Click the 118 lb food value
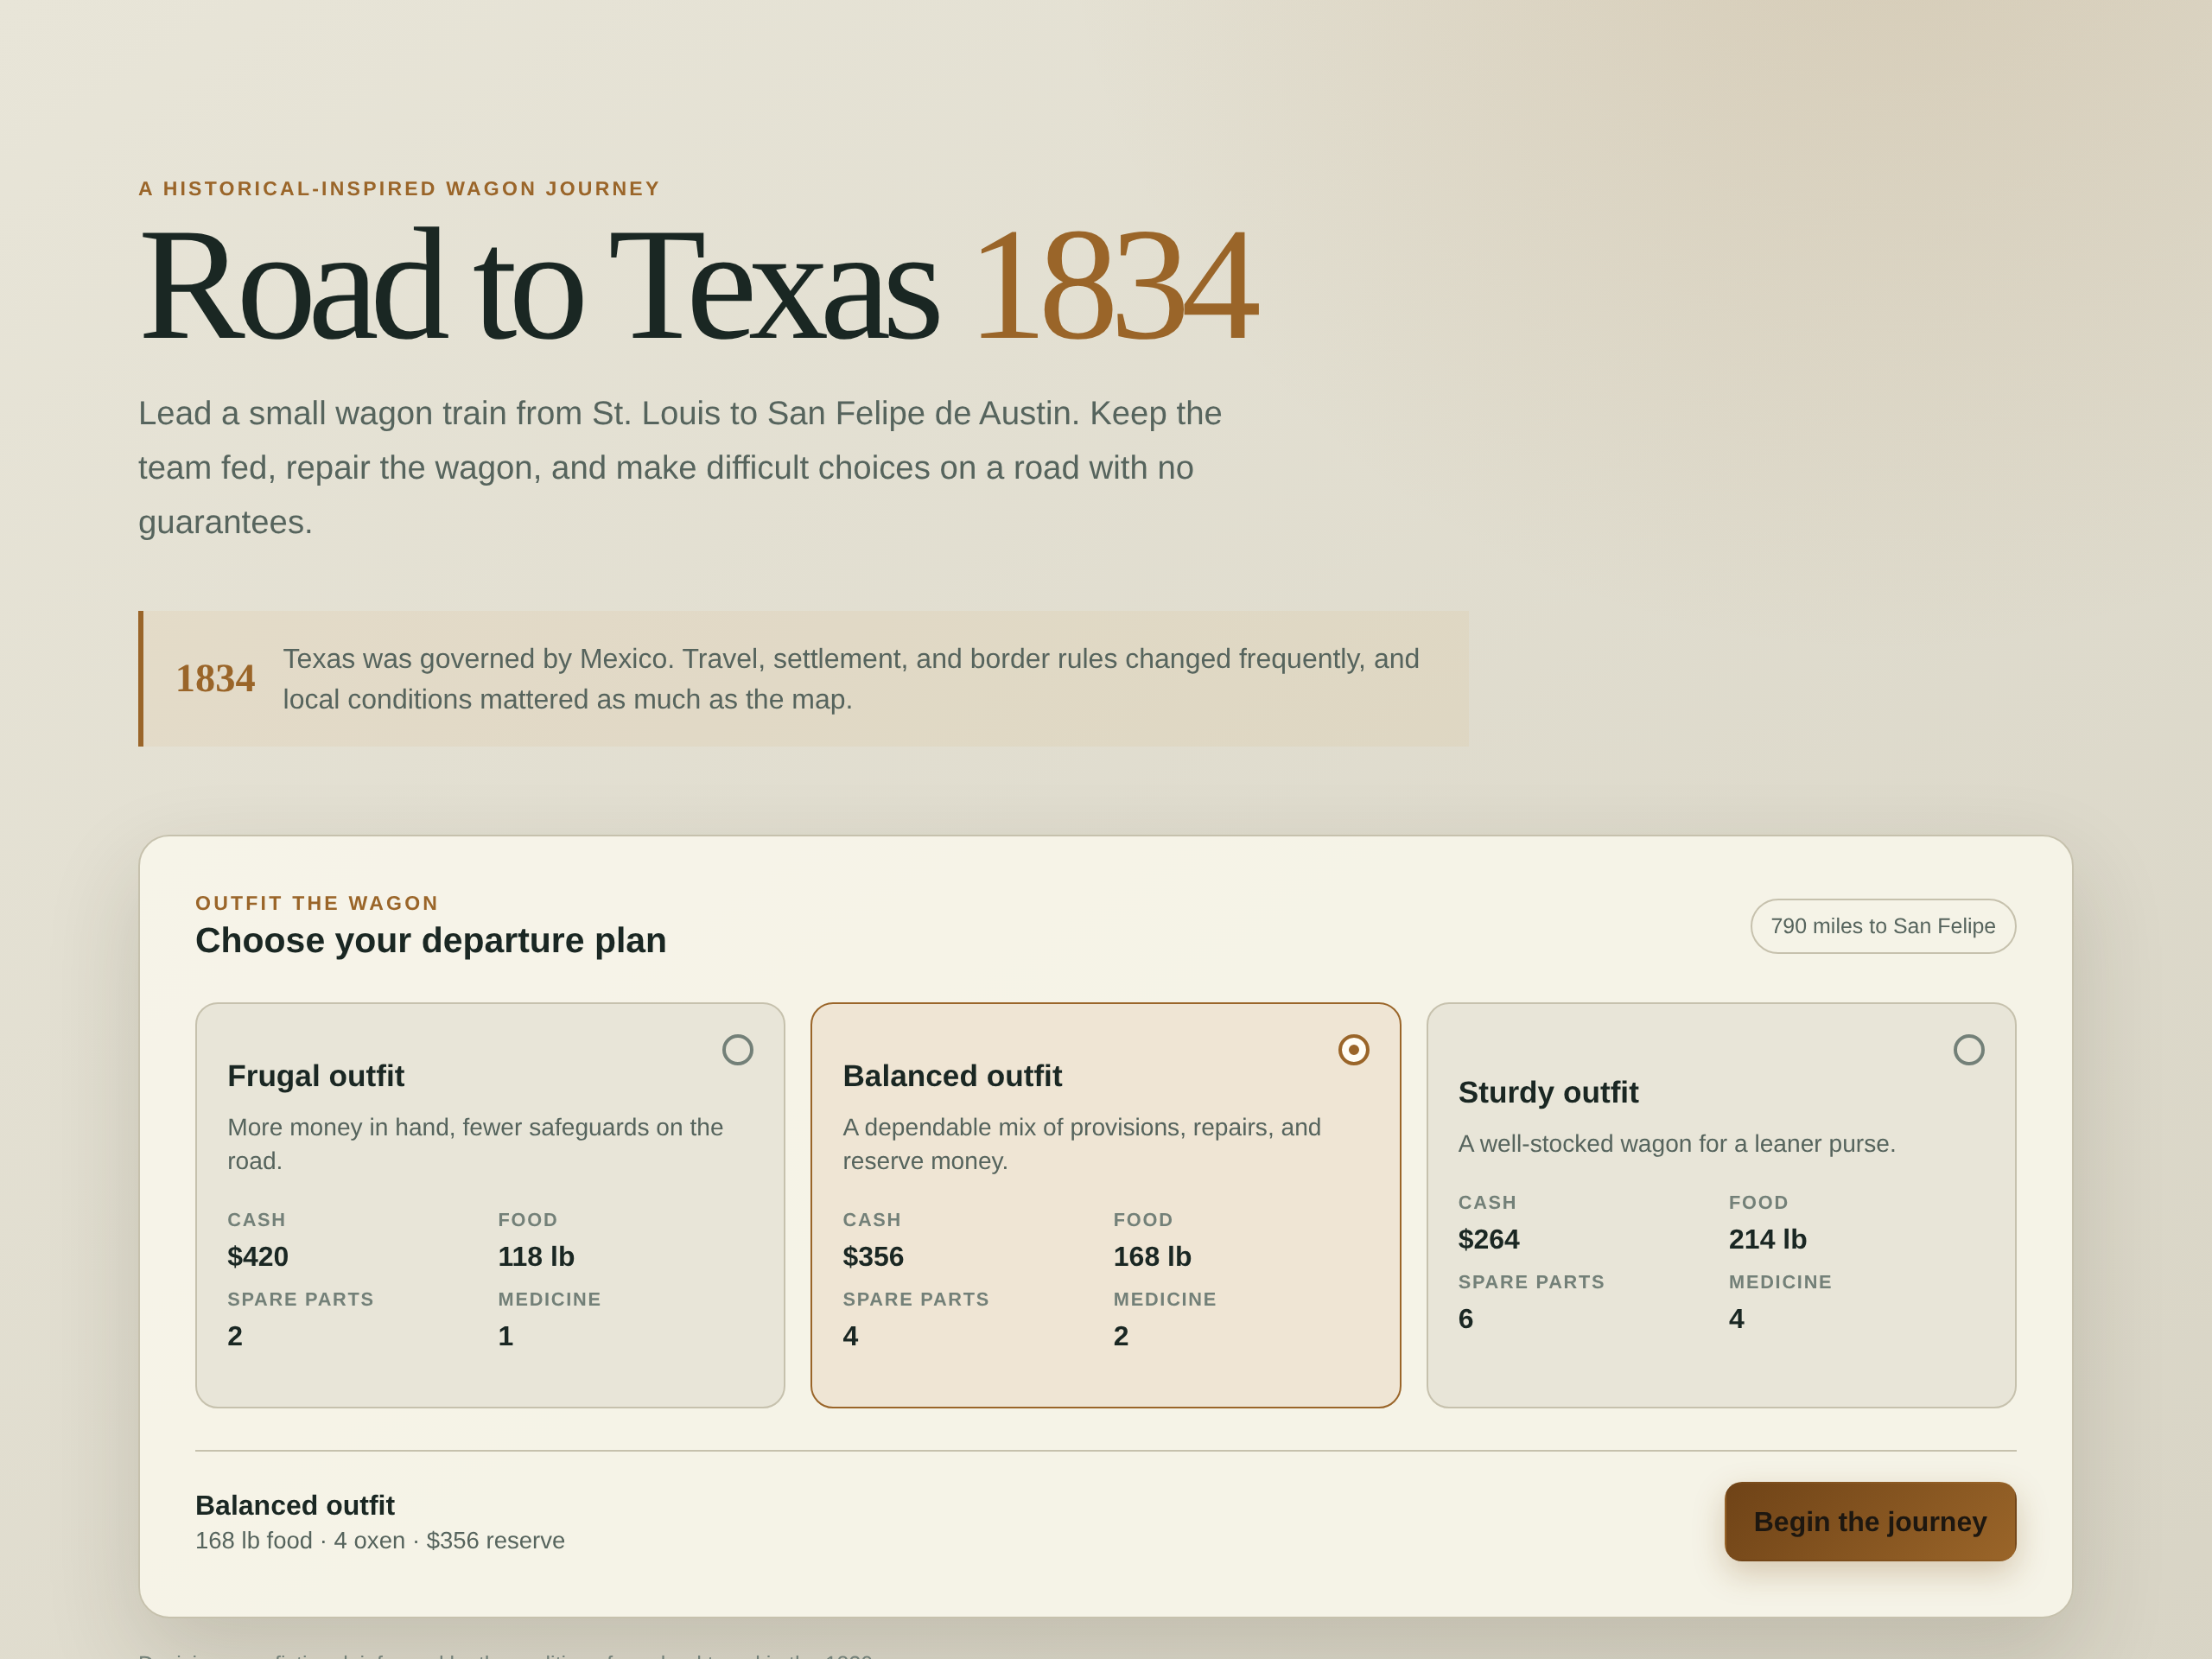 pos(536,1256)
